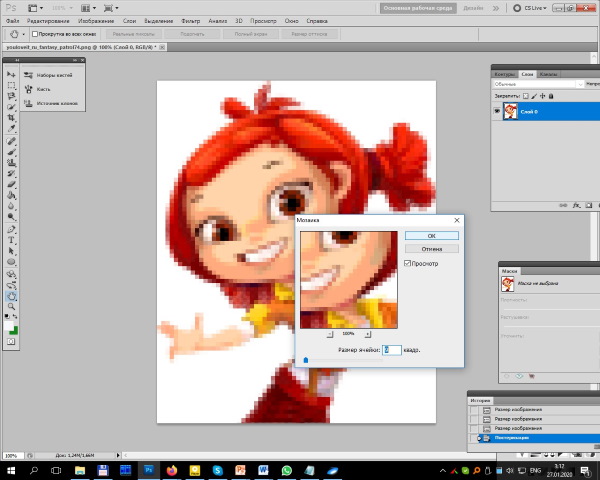
Task: Open the status bar info arrow
Action: pyautogui.click(x=118, y=455)
